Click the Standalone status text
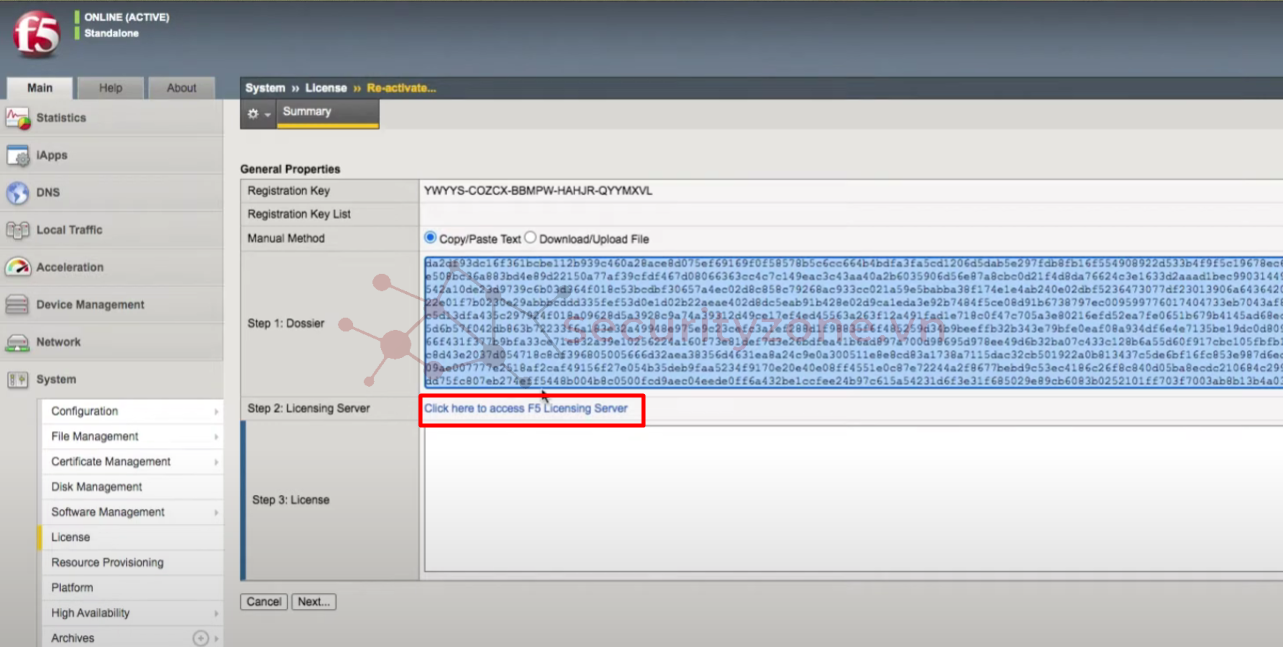This screenshot has width=1283, height=647. tap(111, 34)
